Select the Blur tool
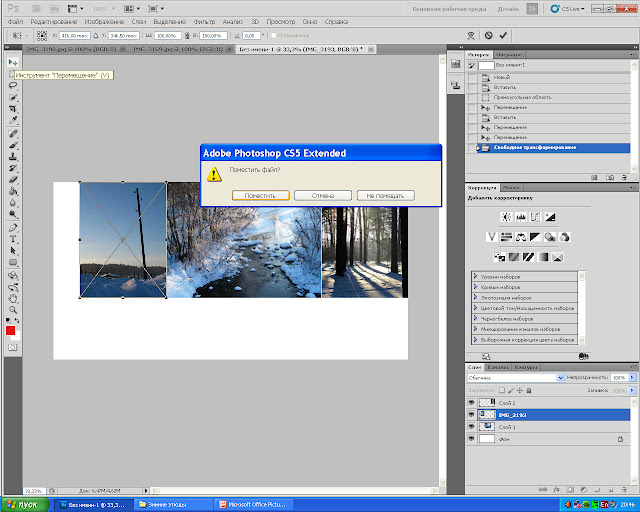Viewport: 640px width, 512px height. click(13, 203)
